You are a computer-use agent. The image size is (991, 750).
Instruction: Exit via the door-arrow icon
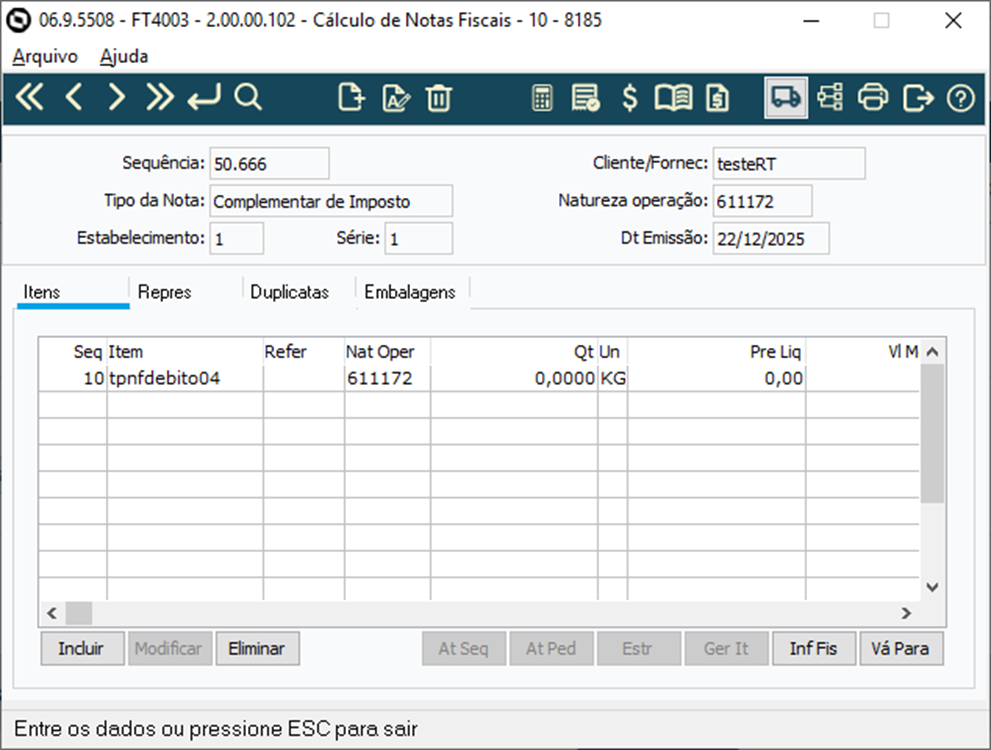[x=918, y=98]
